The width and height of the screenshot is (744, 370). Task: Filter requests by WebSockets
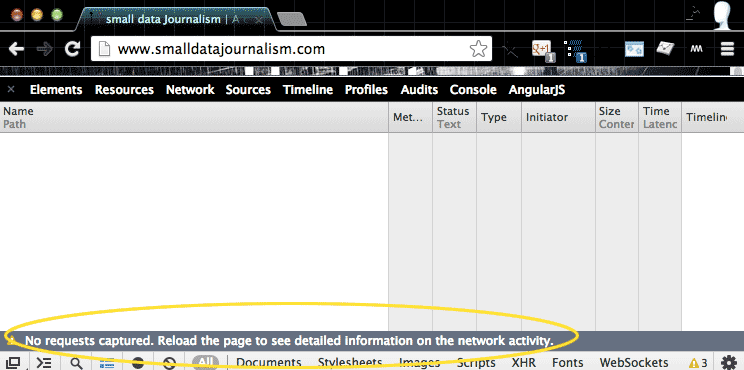pos(634,363)
